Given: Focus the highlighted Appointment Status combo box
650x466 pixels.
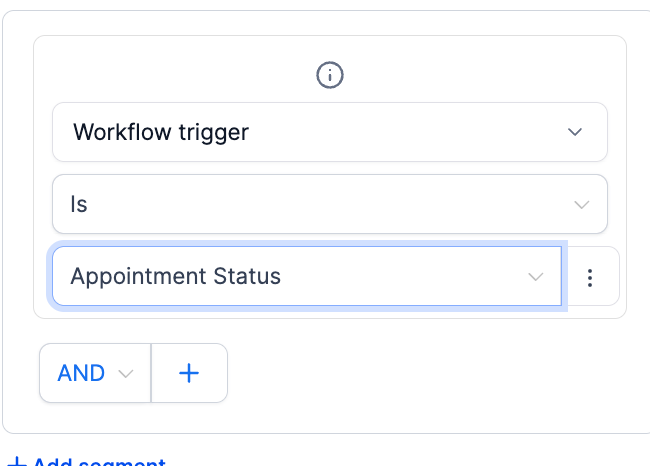Looking at the screenshot, I should 307,276.
